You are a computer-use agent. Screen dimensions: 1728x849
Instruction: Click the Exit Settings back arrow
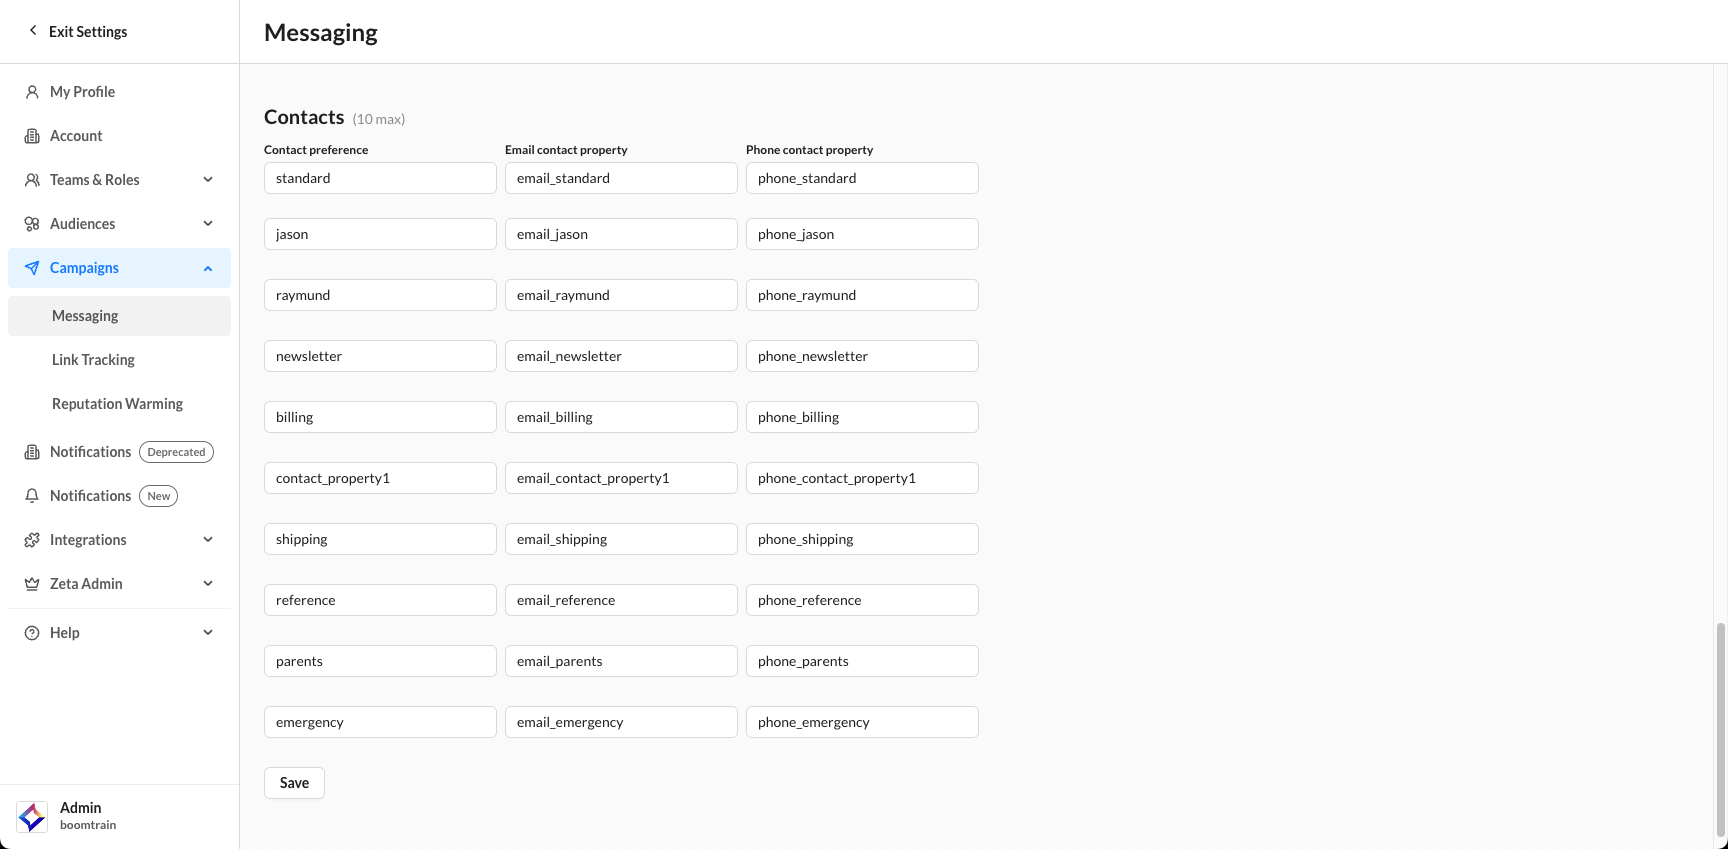pos(33,31)
